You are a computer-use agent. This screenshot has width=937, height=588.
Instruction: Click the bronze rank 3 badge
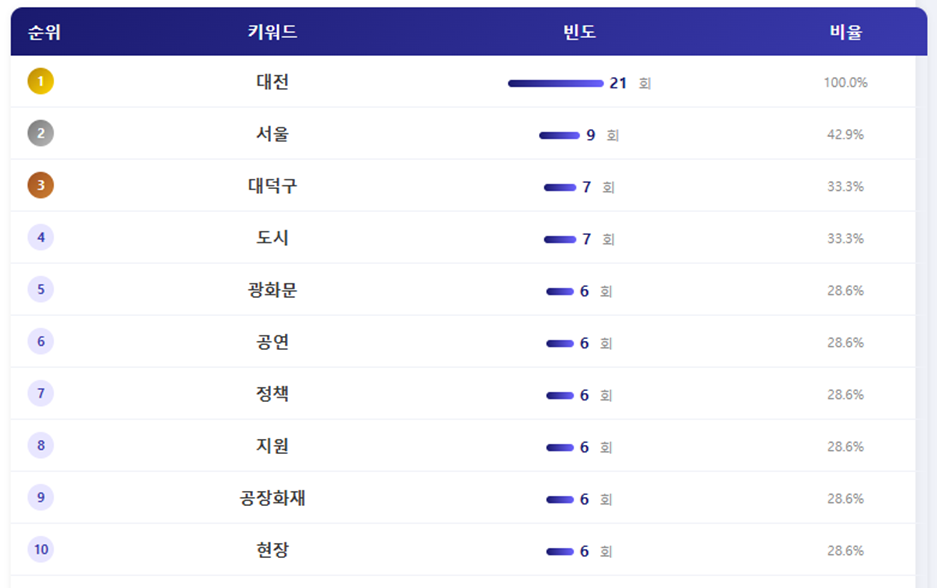41,186
